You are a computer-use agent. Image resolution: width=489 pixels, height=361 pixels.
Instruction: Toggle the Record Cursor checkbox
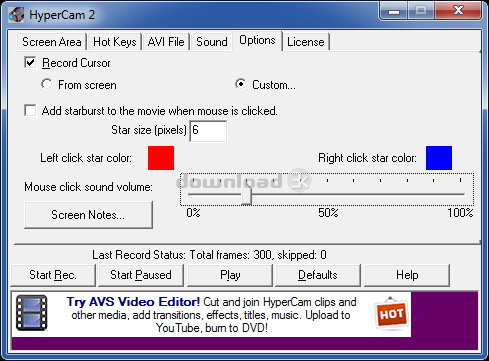30,62
